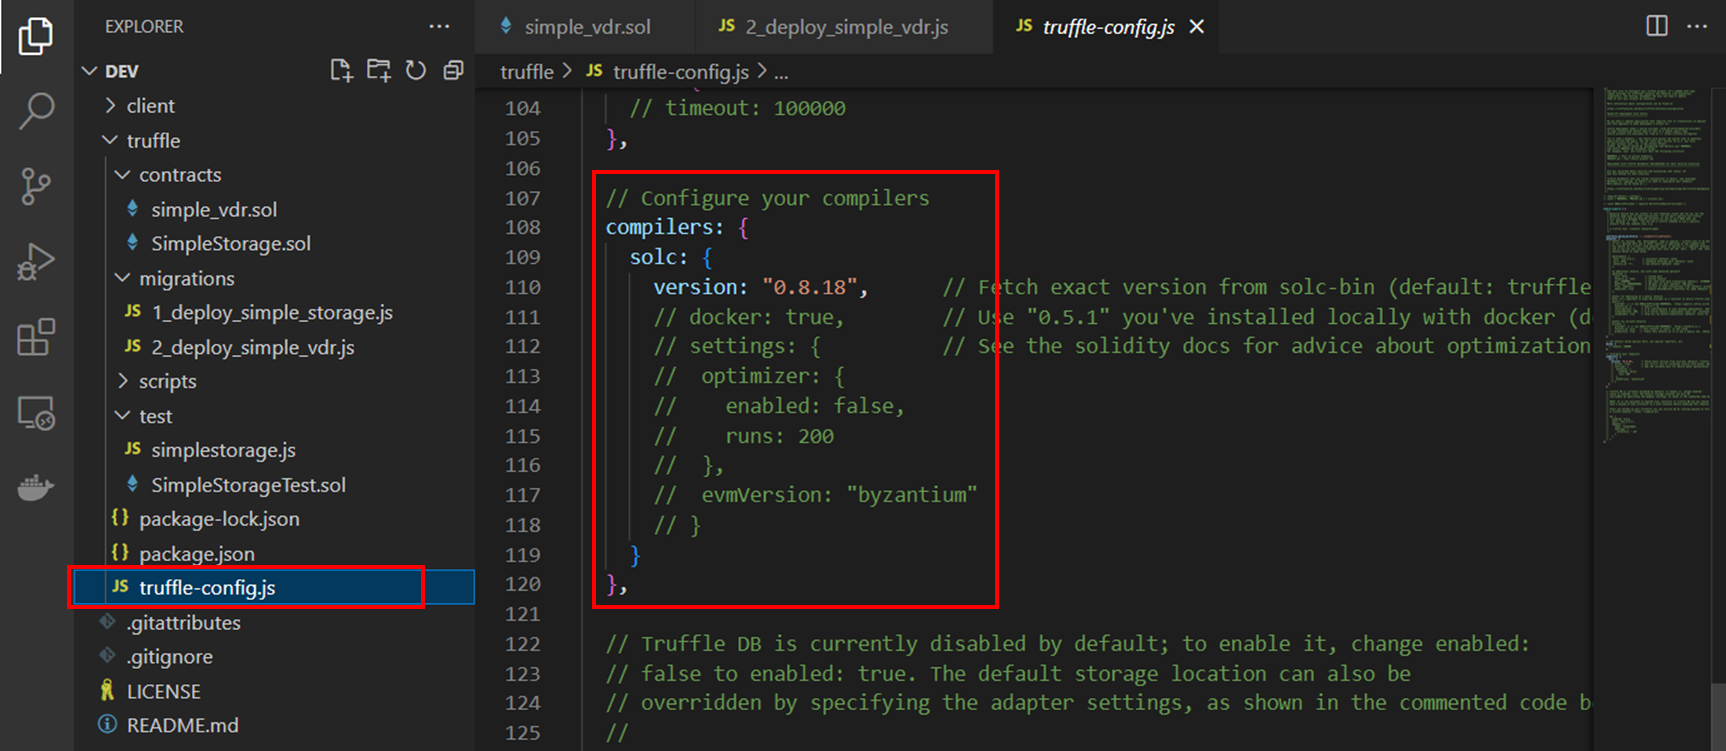Click "enabled: false," commented line
Viewport: 1726px width, 751px height.
coord(779,406)
